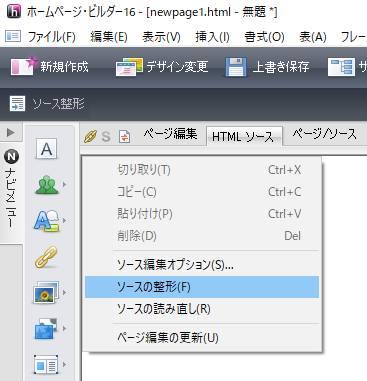
Task: Open the ファイル(F) menu
Action: tap(52, 37)
